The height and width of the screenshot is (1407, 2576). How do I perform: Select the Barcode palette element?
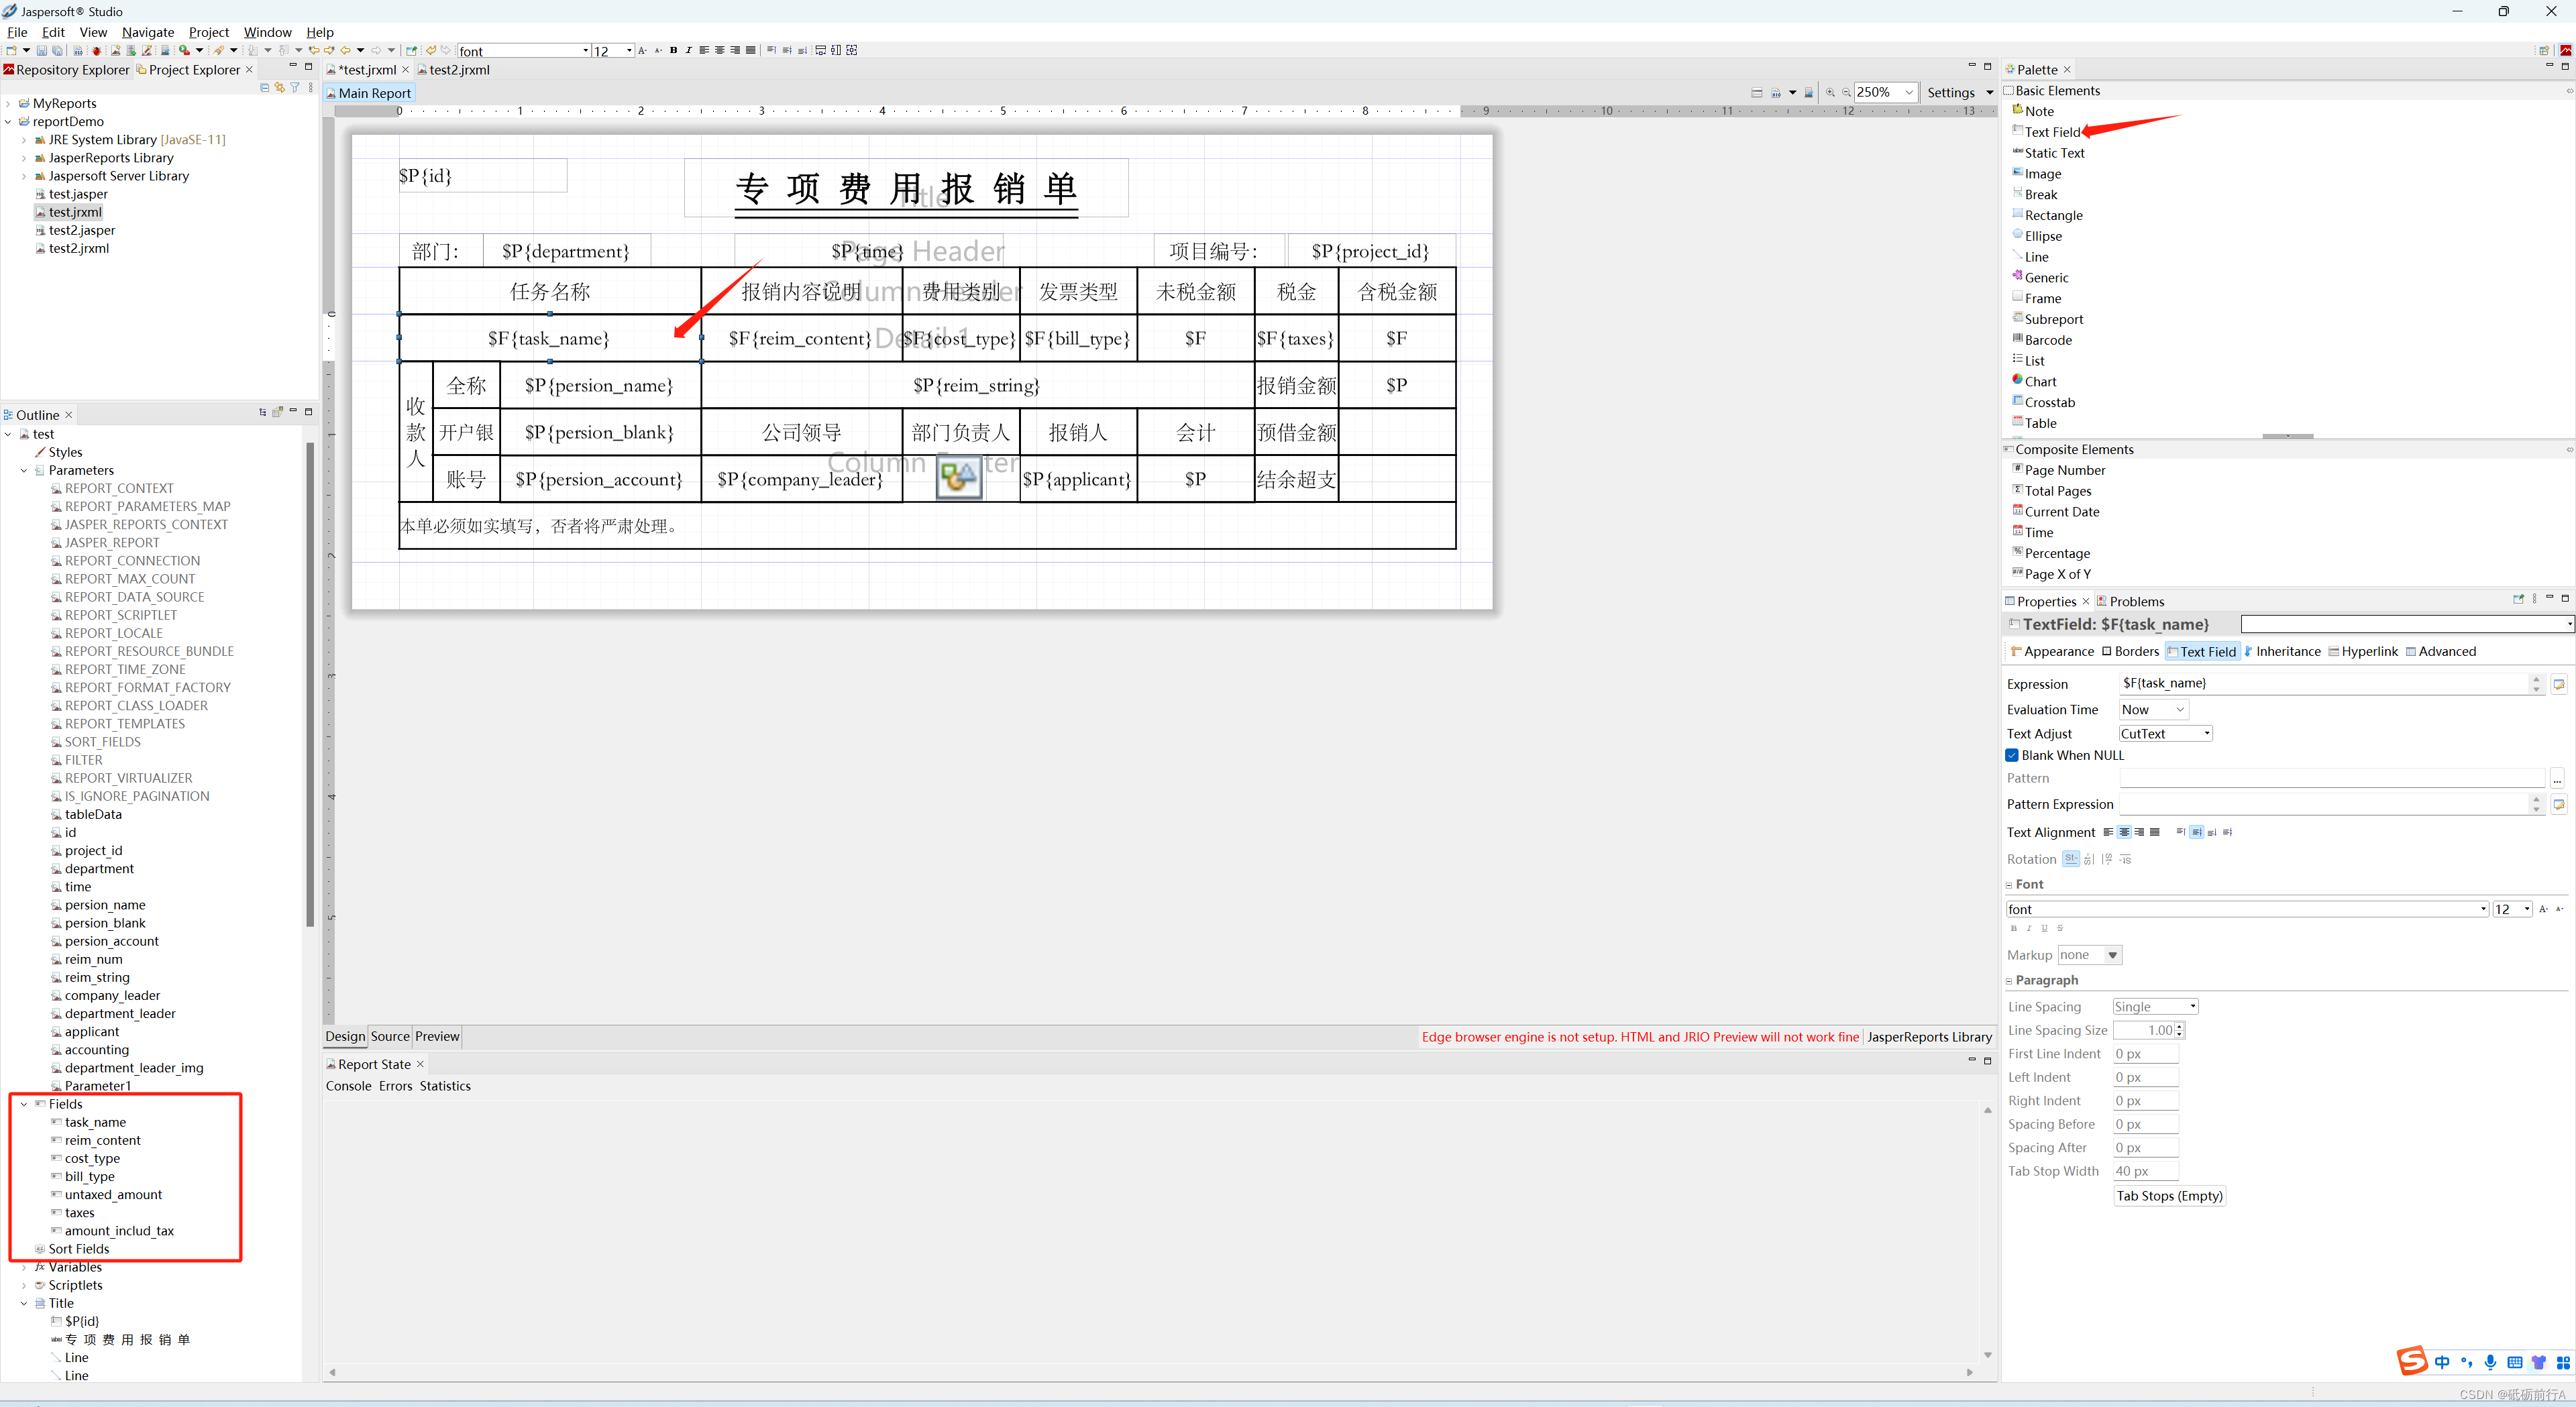tap(2042, 340)
